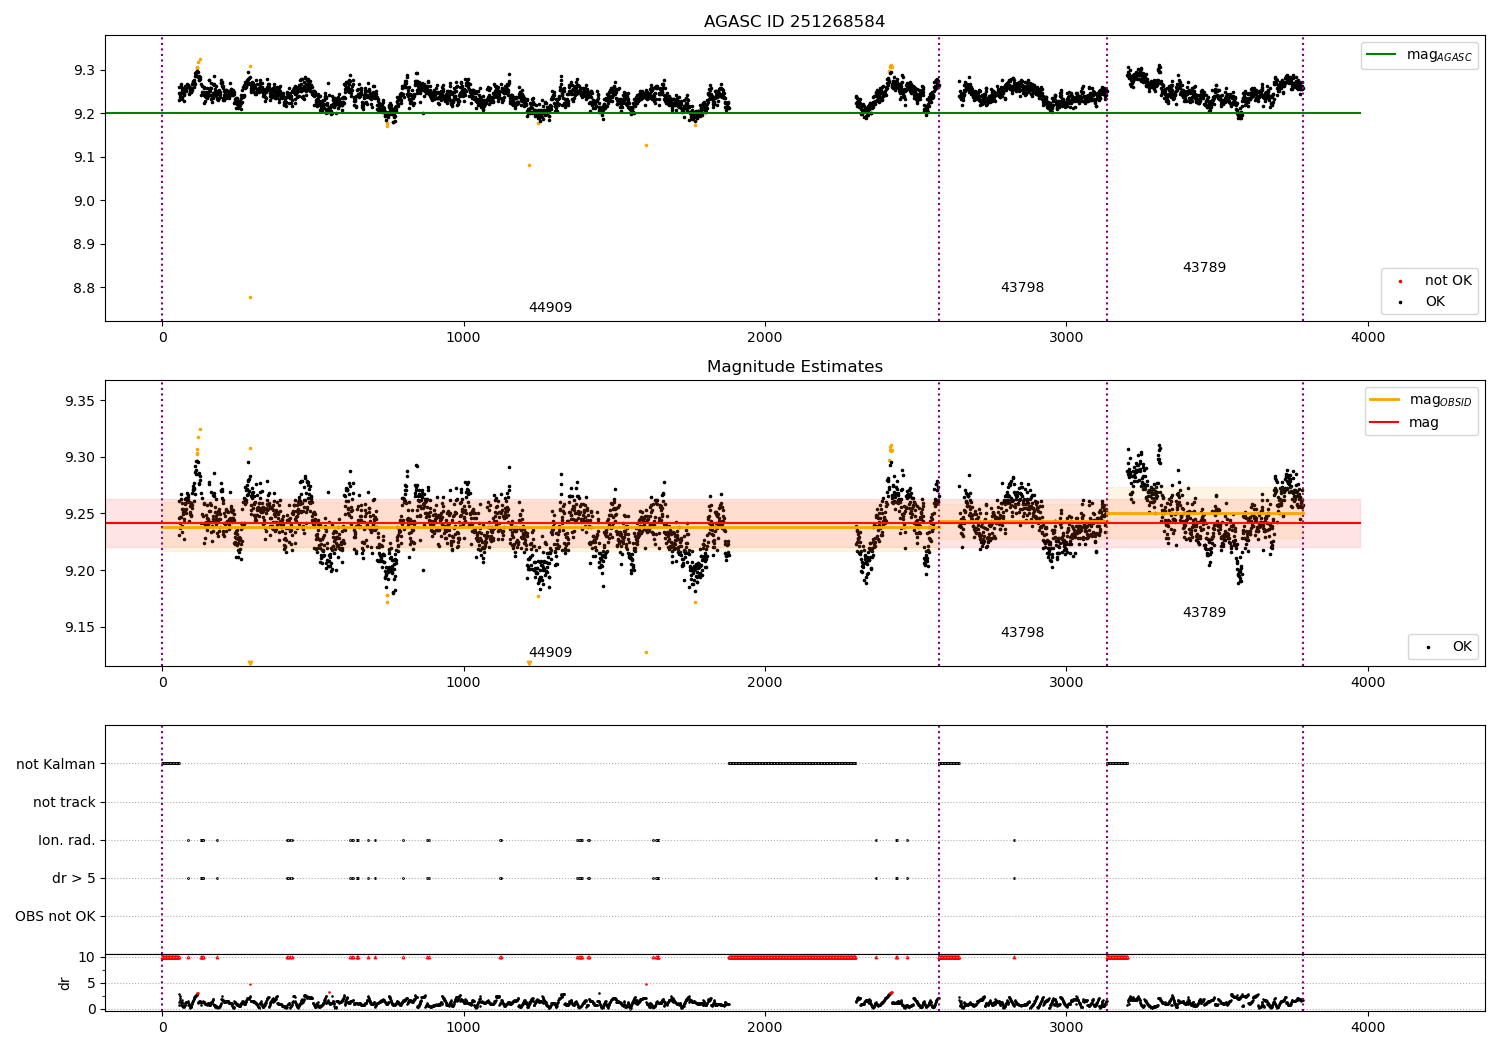
Task: Click the 'dr > 5' axis label
Action: [x=74, y=878]
